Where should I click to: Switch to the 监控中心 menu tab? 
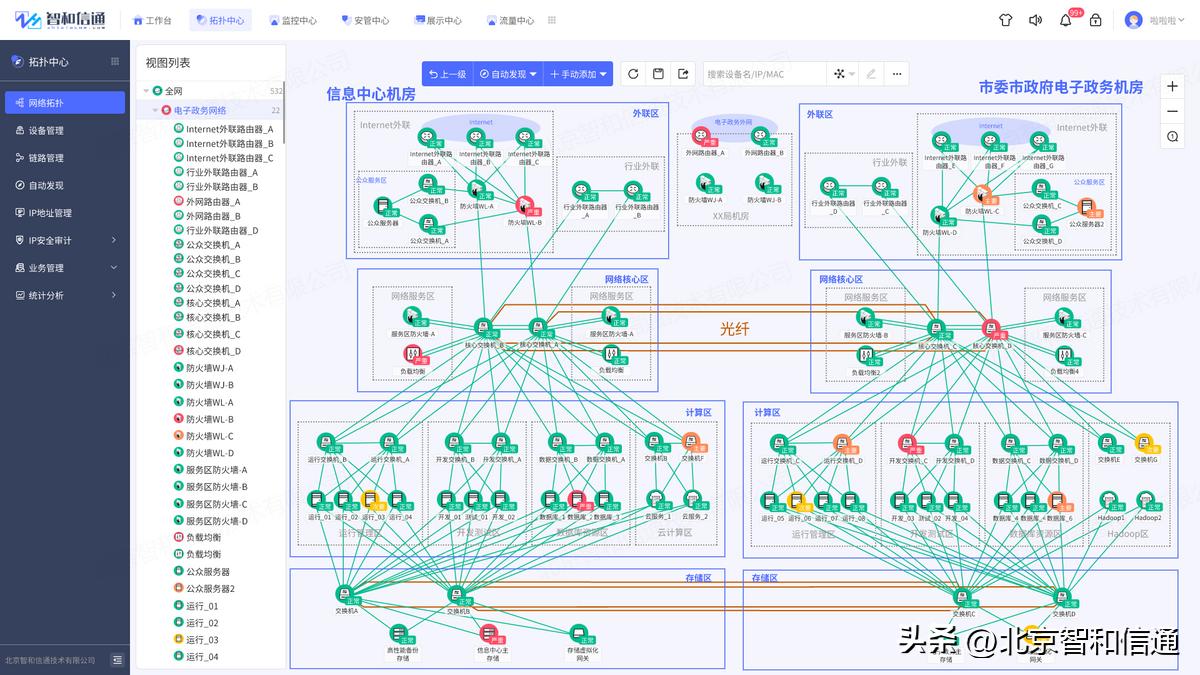coord(294,19)
